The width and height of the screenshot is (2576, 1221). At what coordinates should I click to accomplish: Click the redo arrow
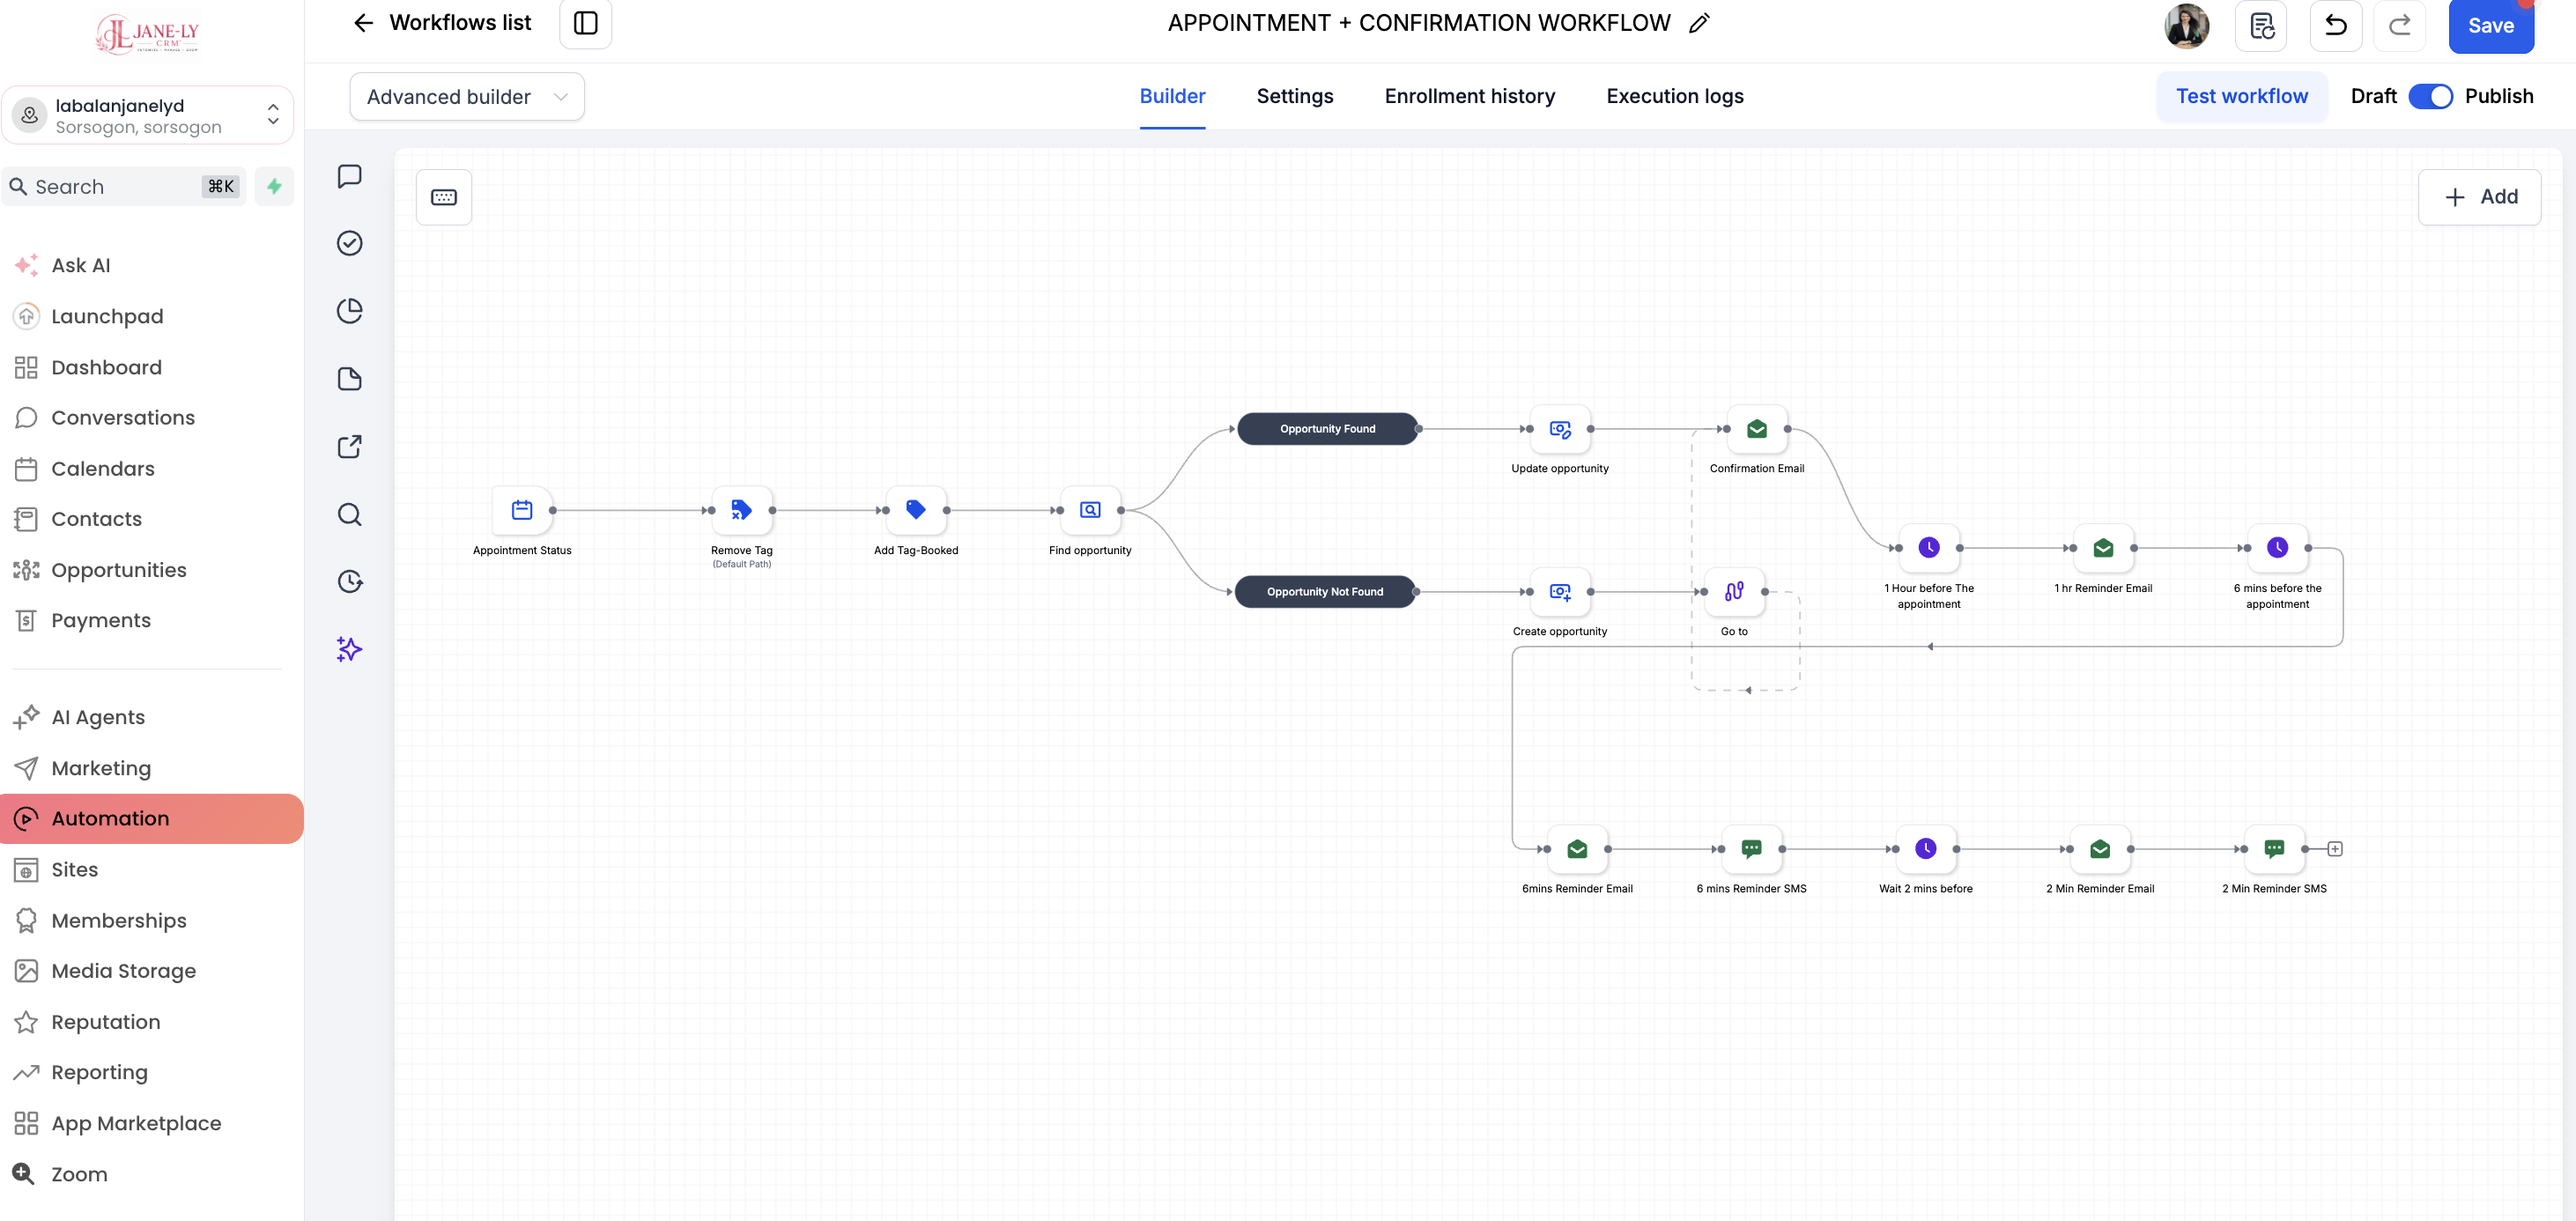(2400, 25)
